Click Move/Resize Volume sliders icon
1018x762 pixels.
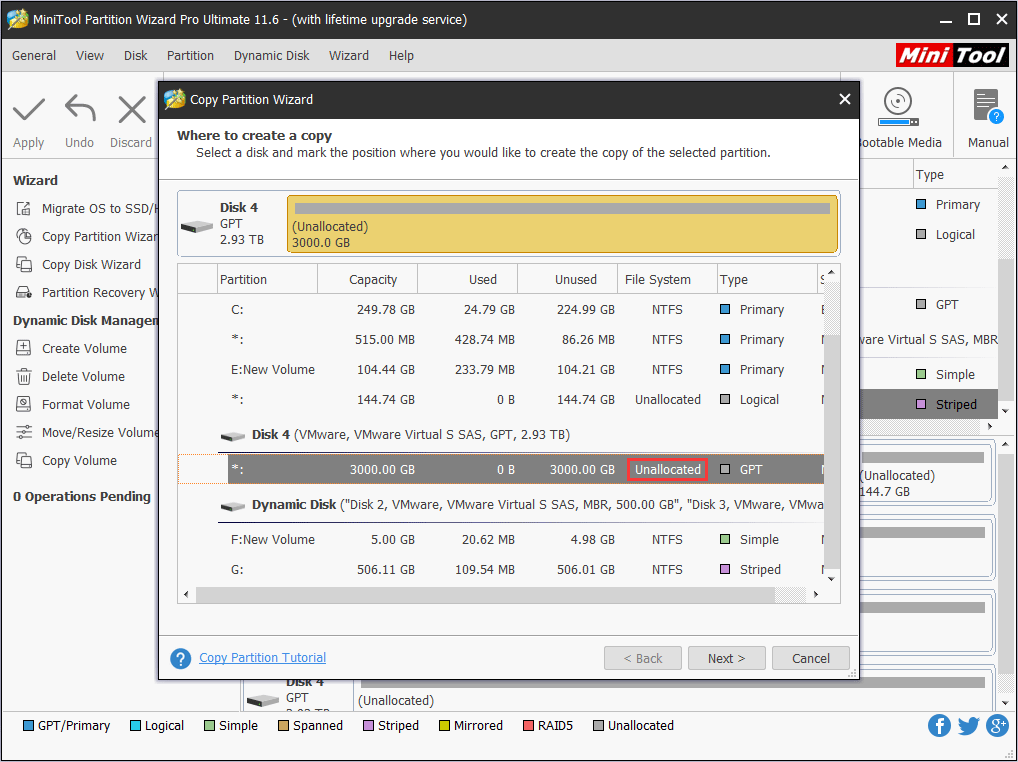23,432
